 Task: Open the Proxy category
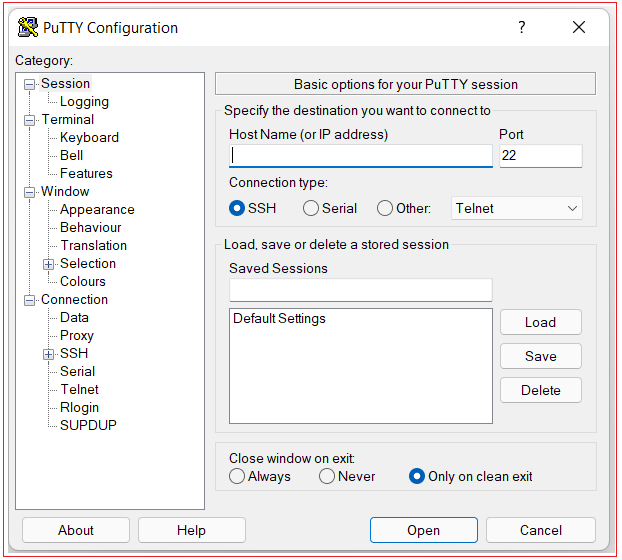(77, 336)
